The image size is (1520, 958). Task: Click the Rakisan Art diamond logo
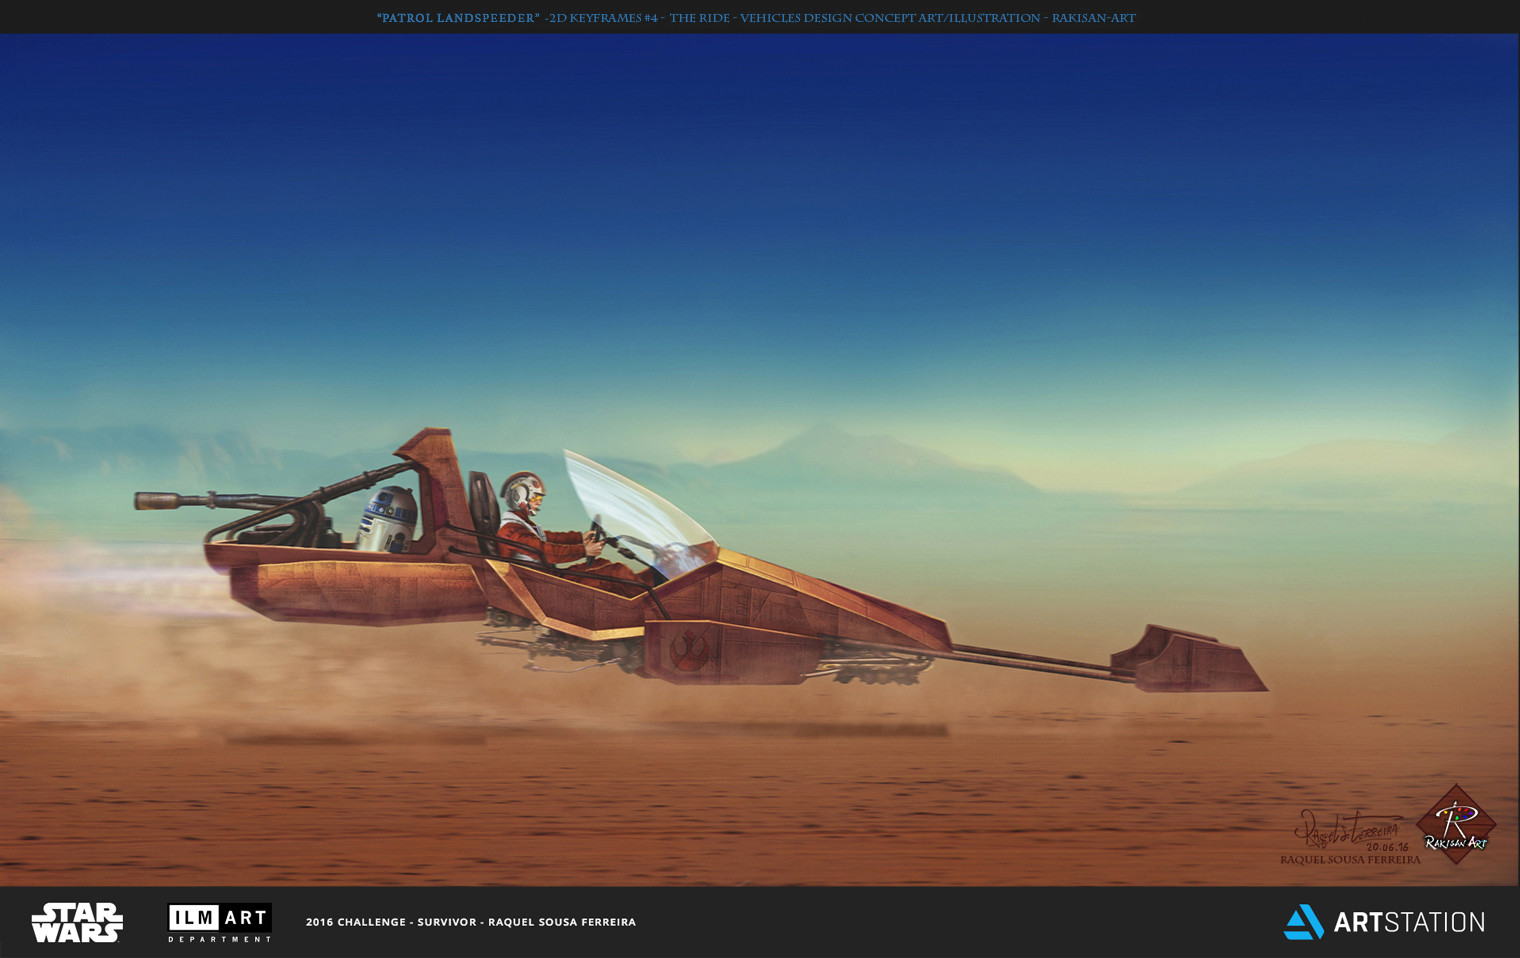1456,825
